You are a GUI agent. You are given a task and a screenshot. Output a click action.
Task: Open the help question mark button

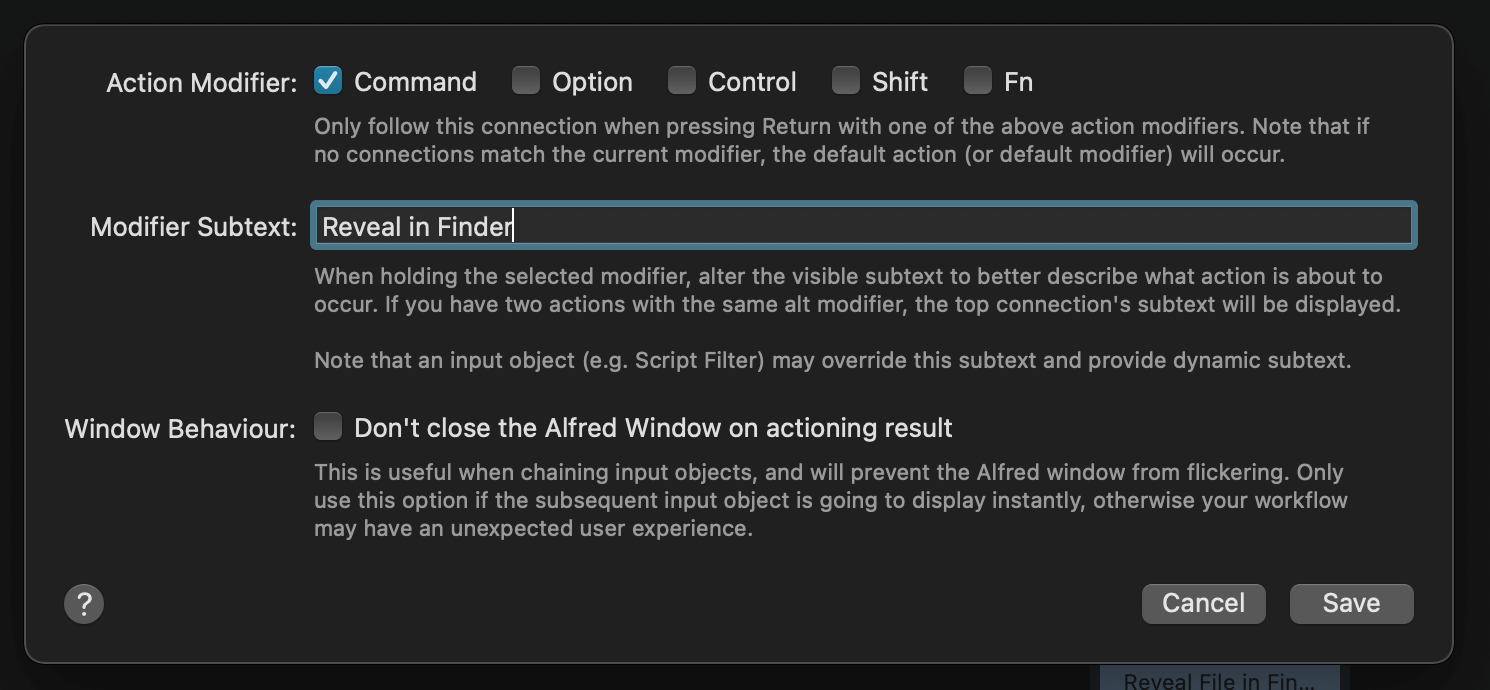pos(84,603)
